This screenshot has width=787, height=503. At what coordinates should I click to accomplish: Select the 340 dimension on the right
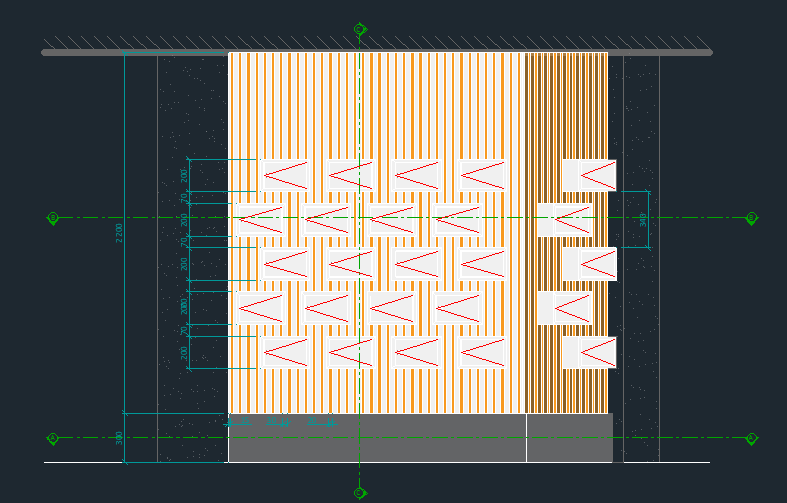643,219
